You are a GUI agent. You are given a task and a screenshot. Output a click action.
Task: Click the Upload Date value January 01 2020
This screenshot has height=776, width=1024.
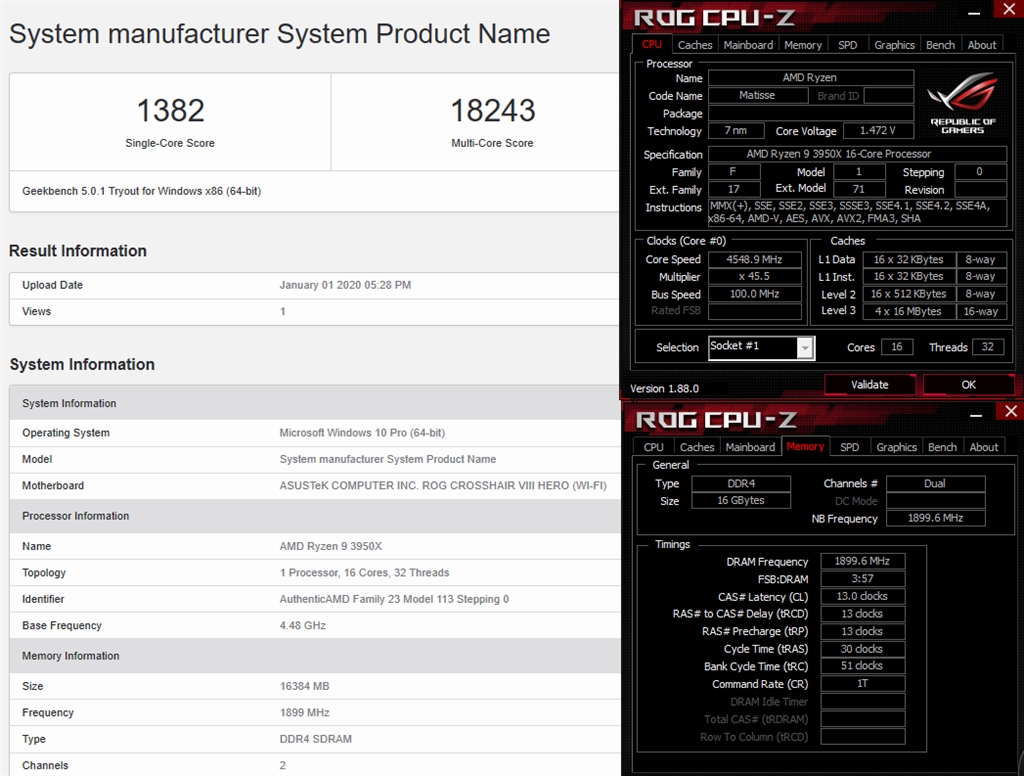coord(345,285)
